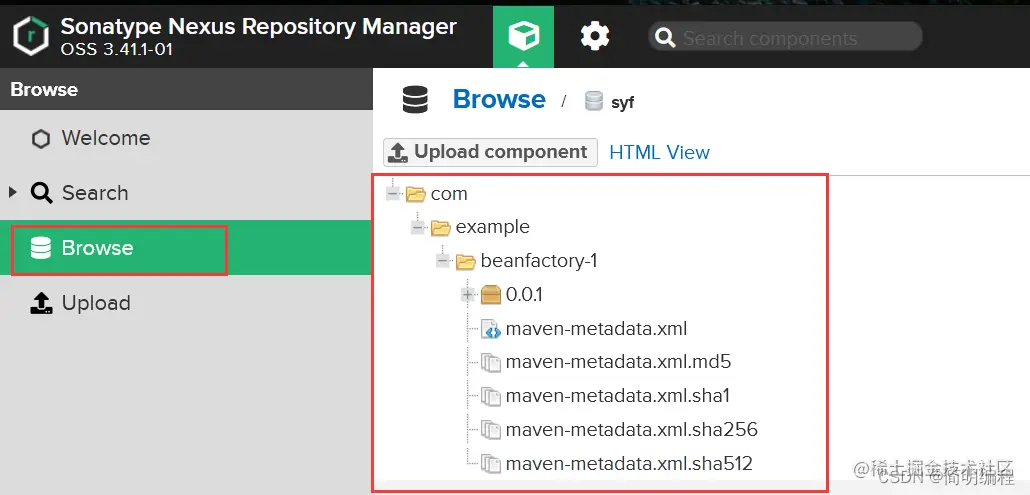Click the example folder icon

441,228
